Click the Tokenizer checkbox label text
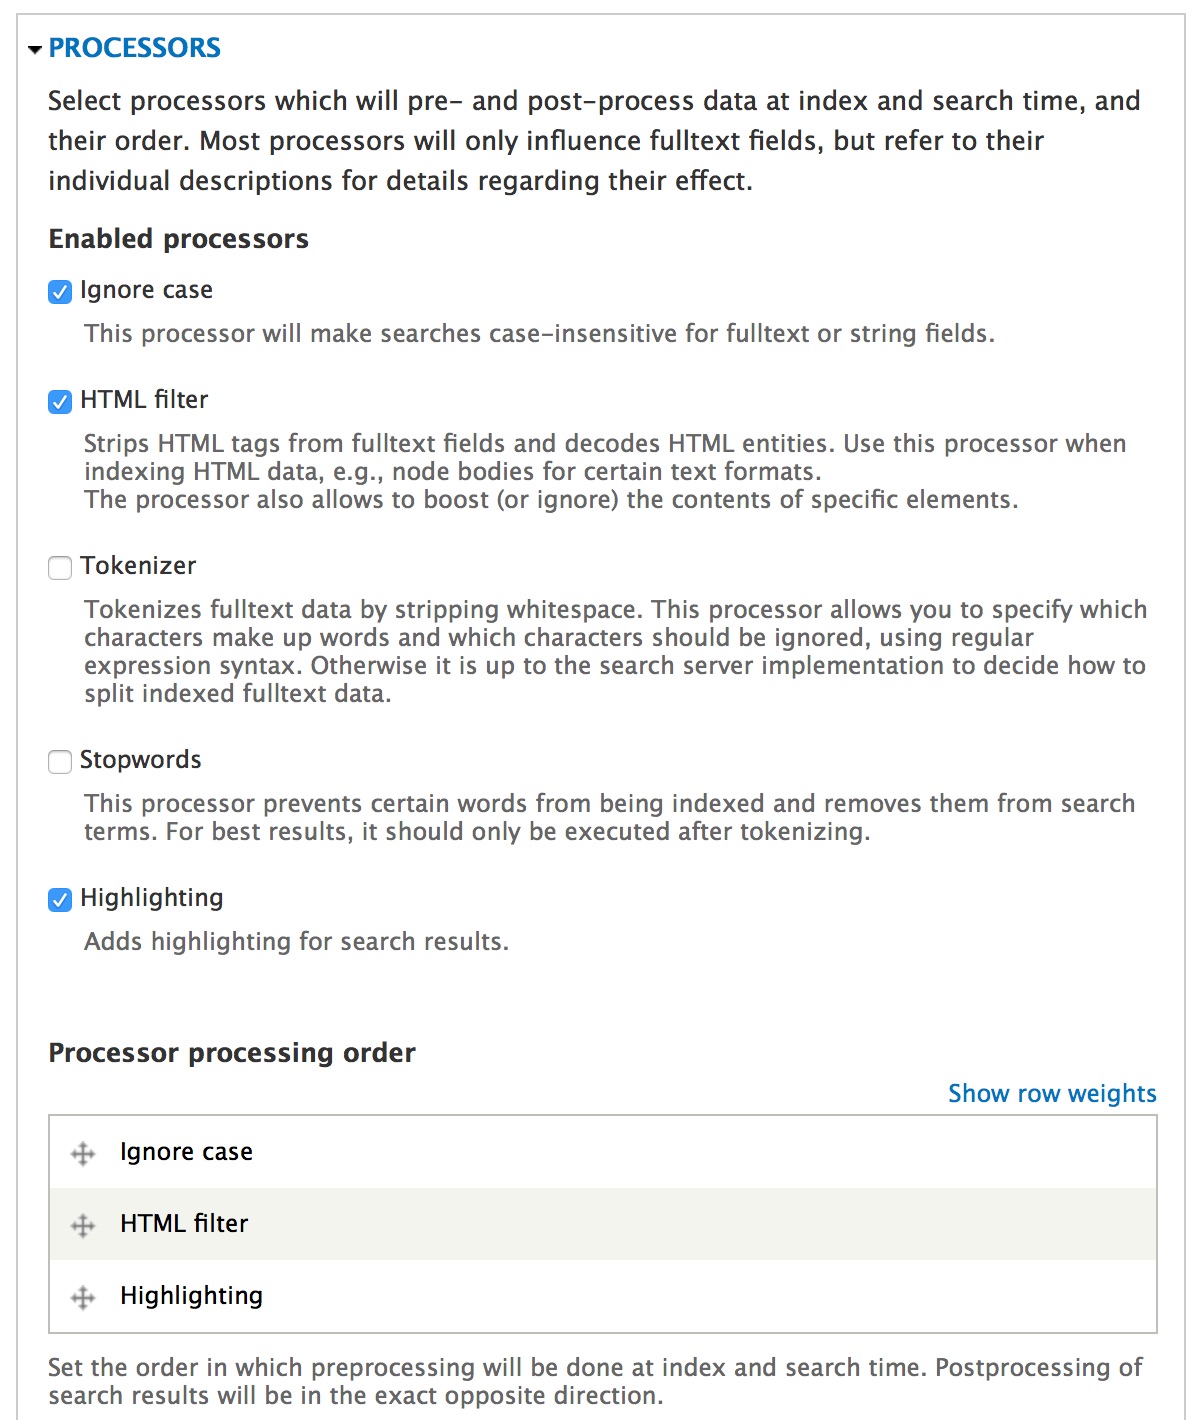The width and height of the screenshot is (1200, 1420). tap(138, 566)
